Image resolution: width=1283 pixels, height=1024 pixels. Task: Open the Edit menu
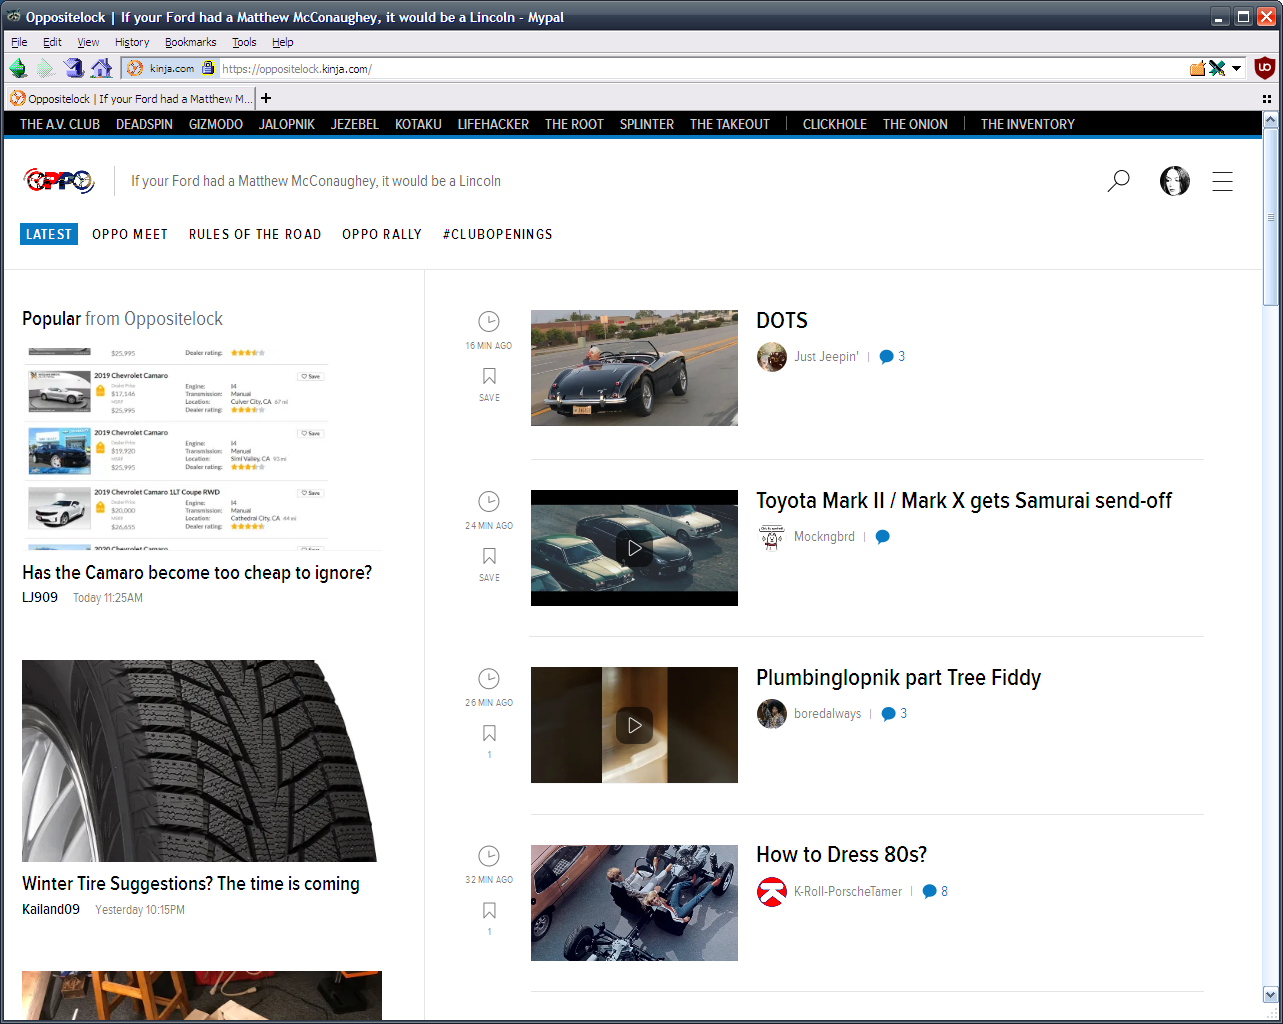coord(52,42)
